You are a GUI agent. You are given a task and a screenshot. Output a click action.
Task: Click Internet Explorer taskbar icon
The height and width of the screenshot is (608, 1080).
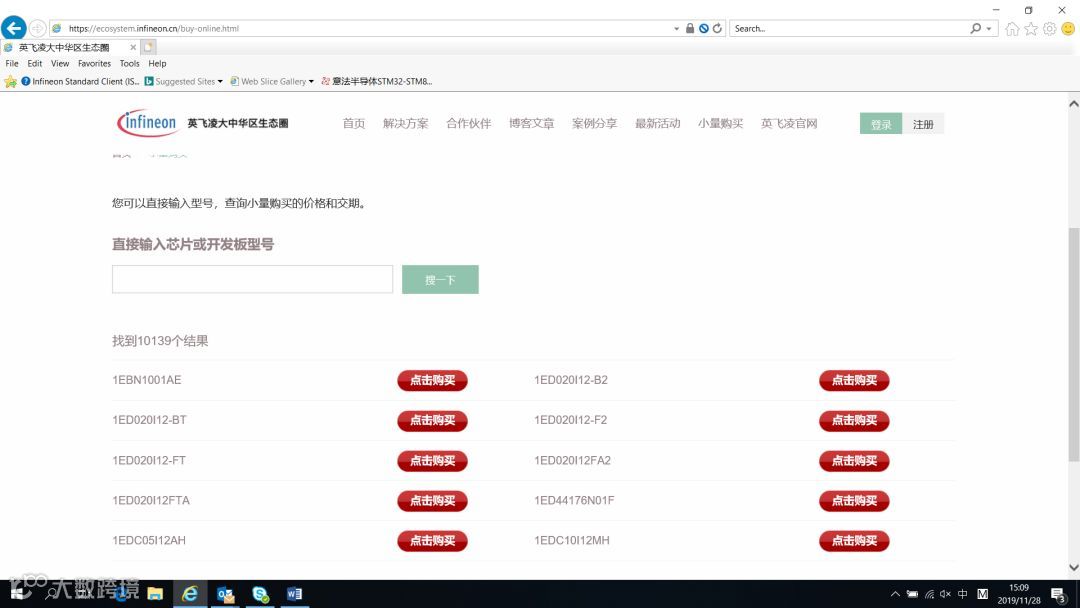click(x=189, y=594)
